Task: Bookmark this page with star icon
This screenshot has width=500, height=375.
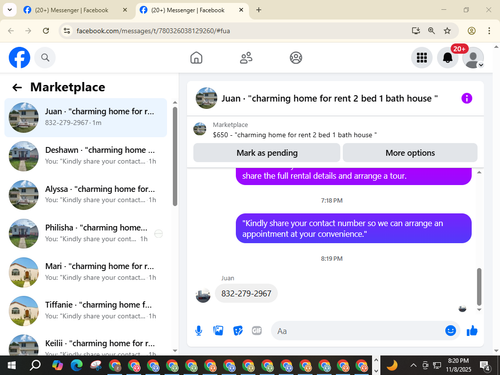Action: pyautogui.click(x=447, y=31)
